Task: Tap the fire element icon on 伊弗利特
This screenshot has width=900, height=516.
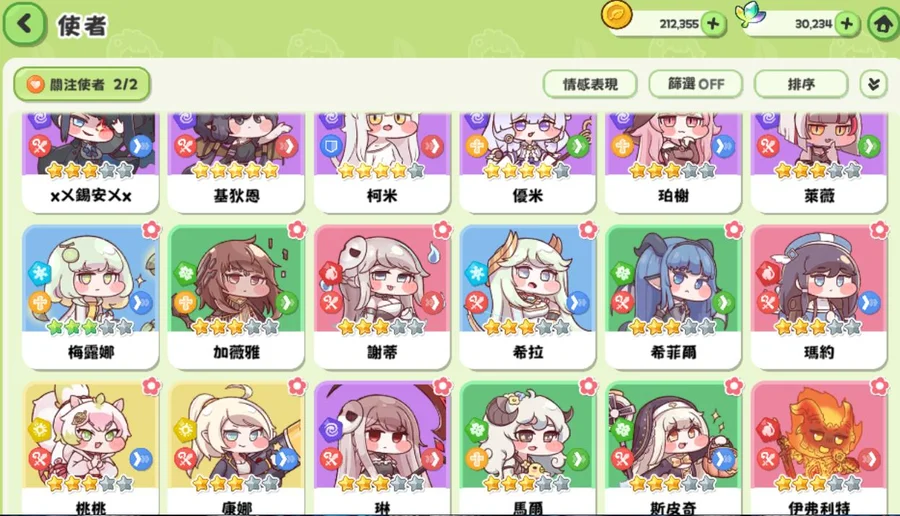Action: tap(767, 429)
